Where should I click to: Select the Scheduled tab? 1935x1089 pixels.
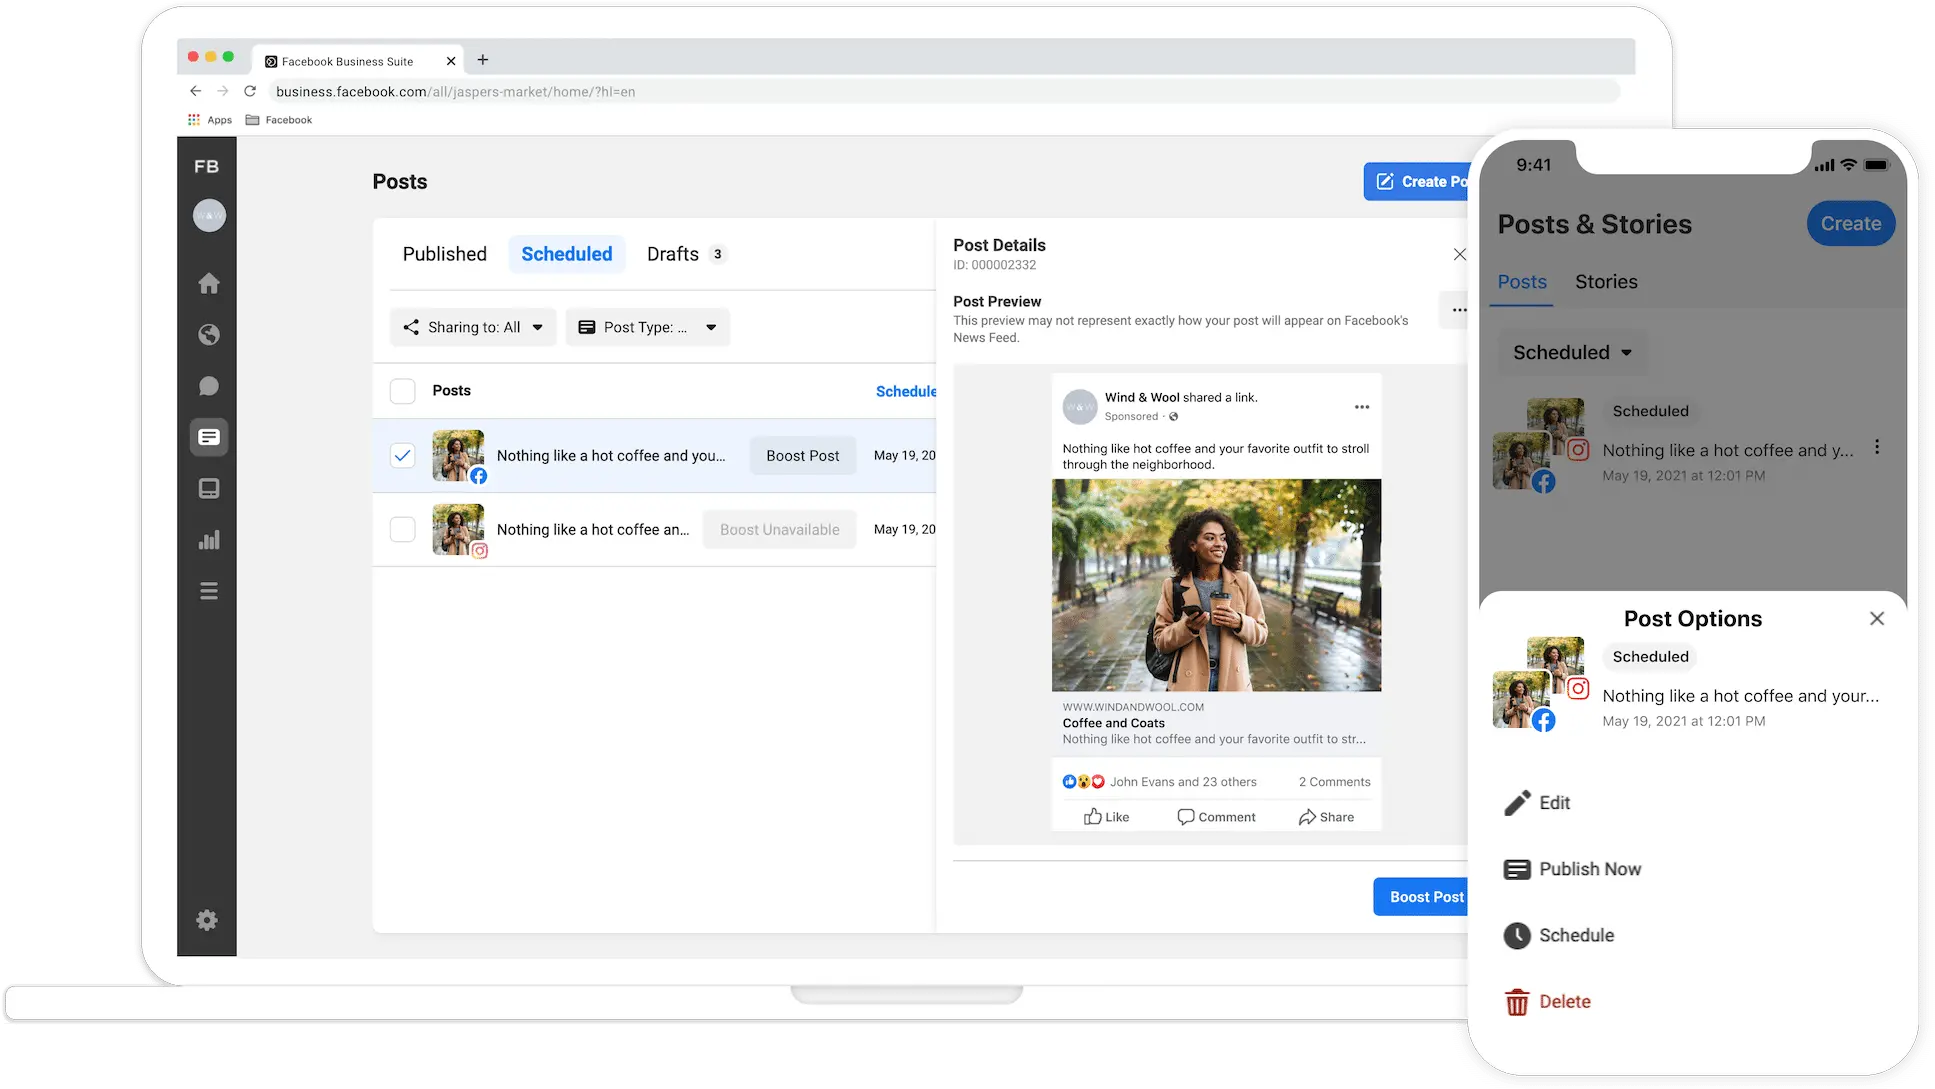tap(566, 254)
